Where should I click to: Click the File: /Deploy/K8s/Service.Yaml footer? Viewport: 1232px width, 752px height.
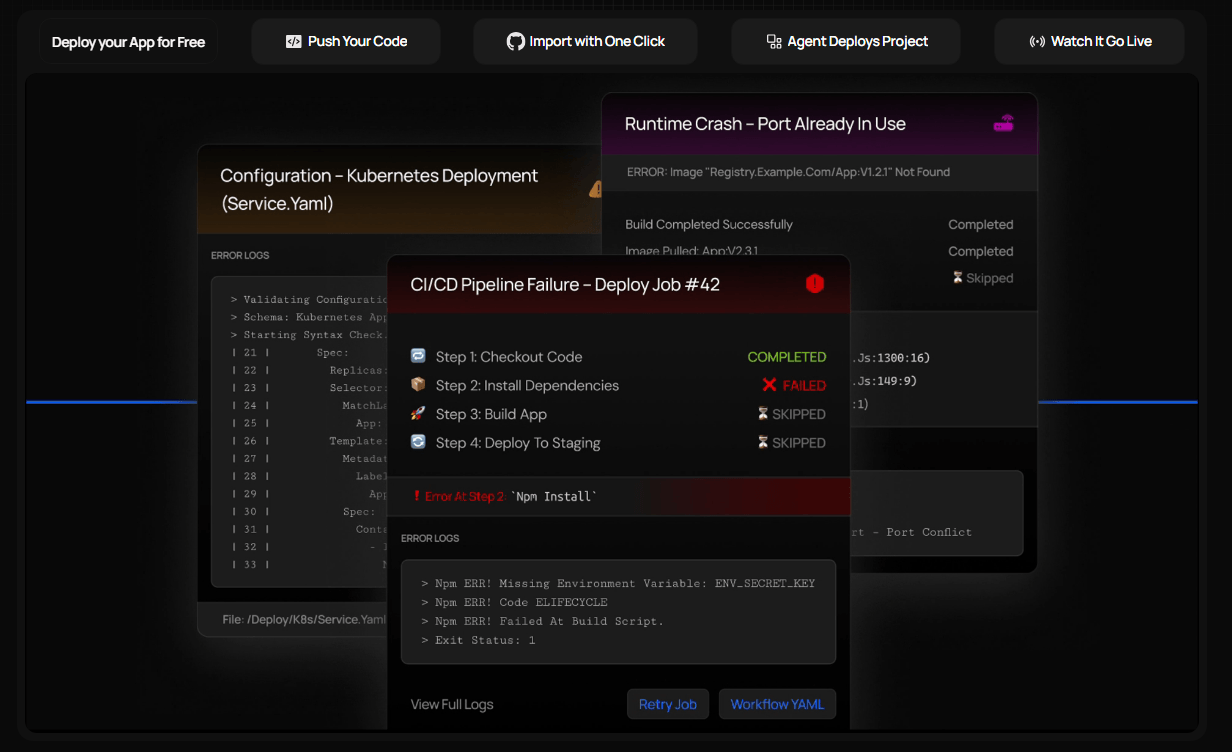(x=304, y=619)
